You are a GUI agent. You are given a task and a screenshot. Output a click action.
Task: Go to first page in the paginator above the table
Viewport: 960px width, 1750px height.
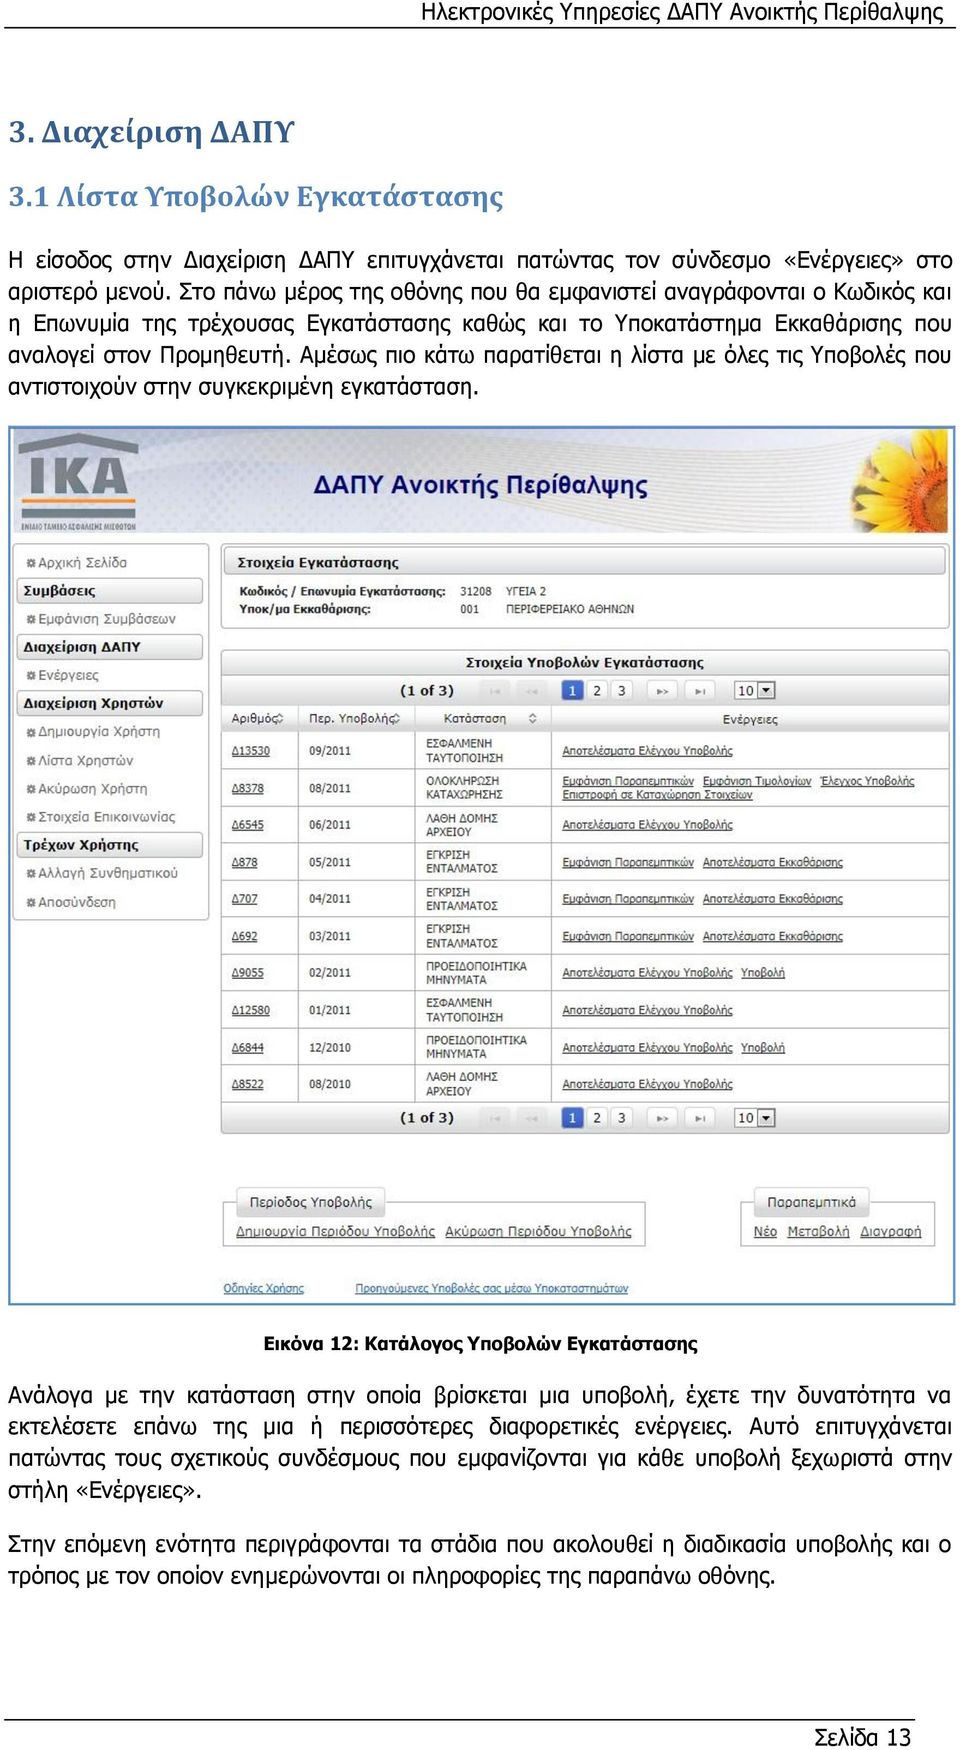[495, 691]
